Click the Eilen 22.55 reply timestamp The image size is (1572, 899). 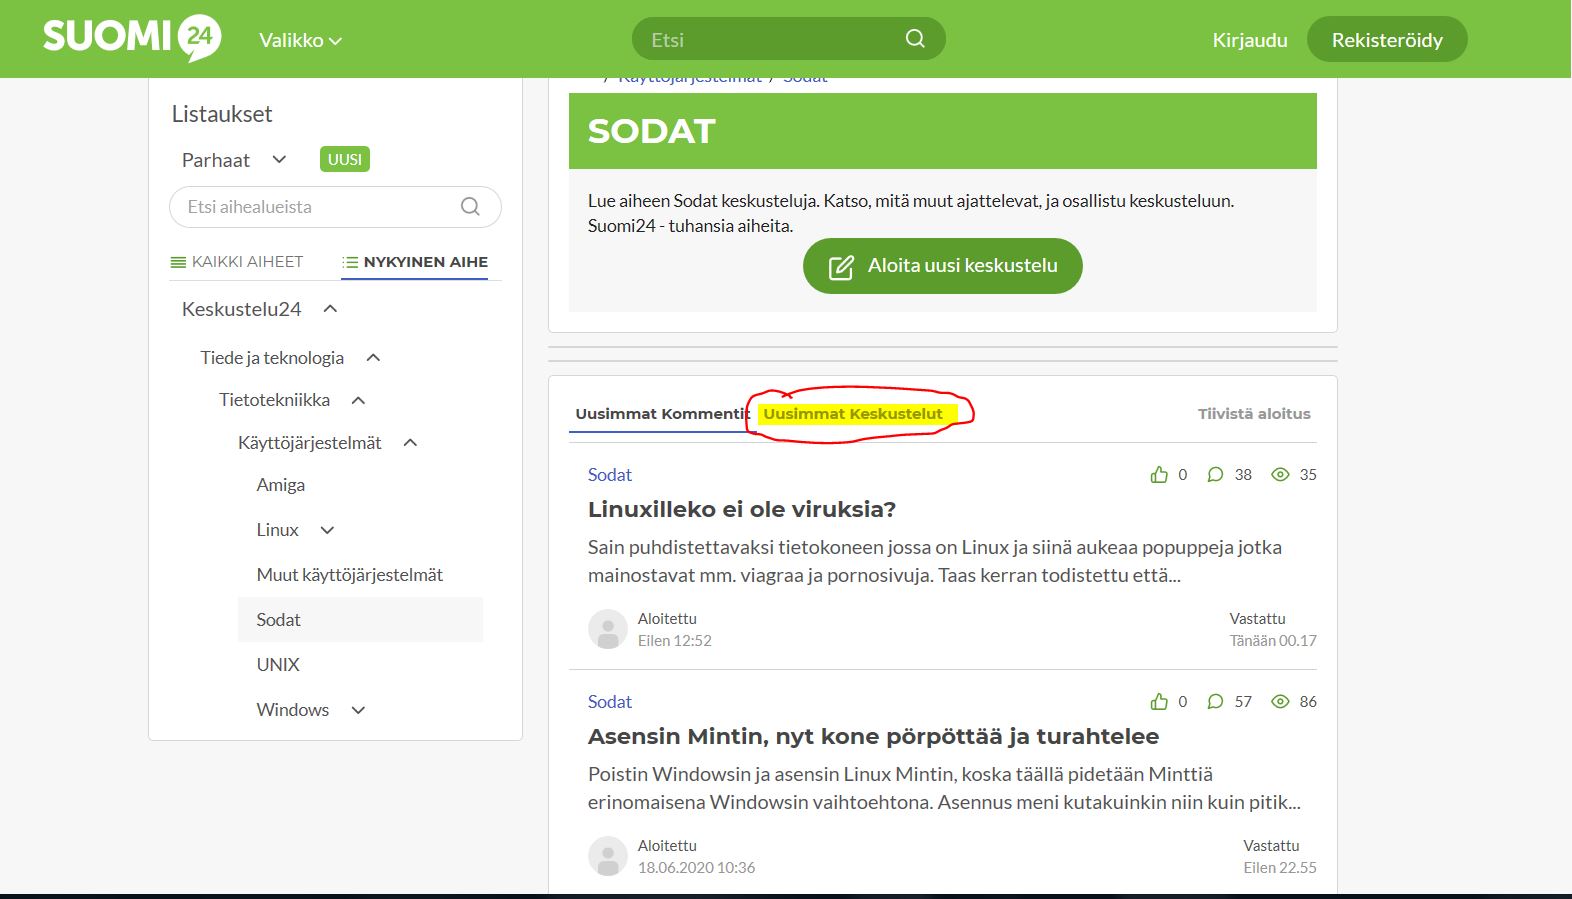tap(1280, 868)
